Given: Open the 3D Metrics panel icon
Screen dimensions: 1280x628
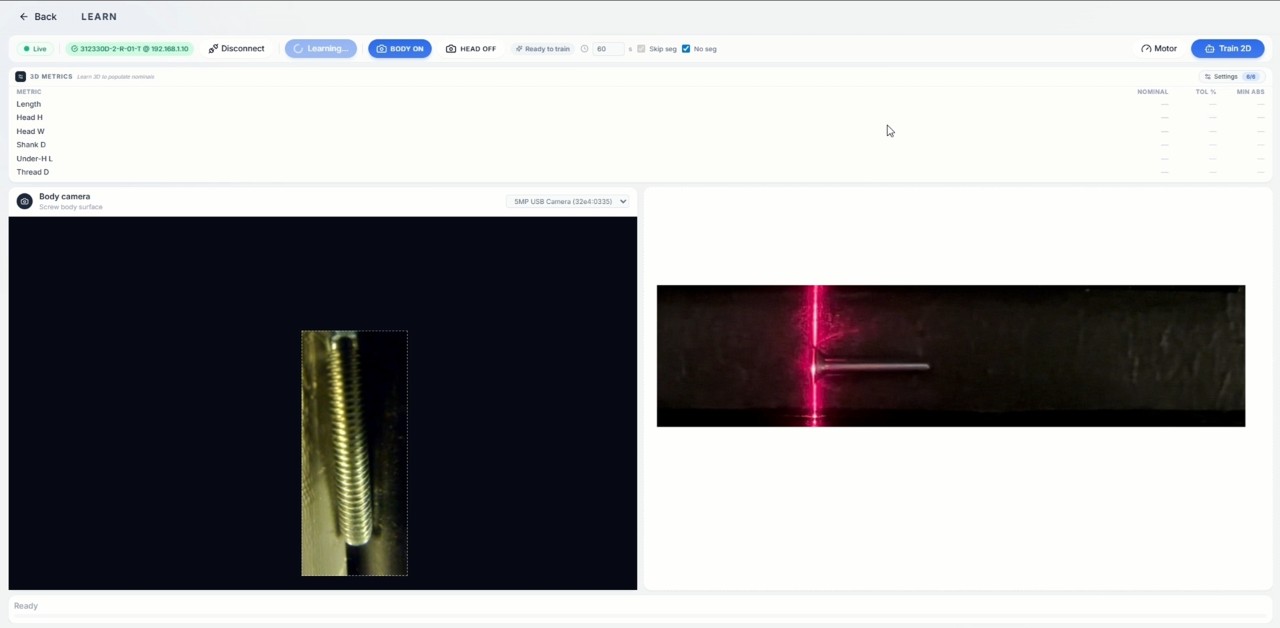Looking at the screenshot, I should [20, 76].
